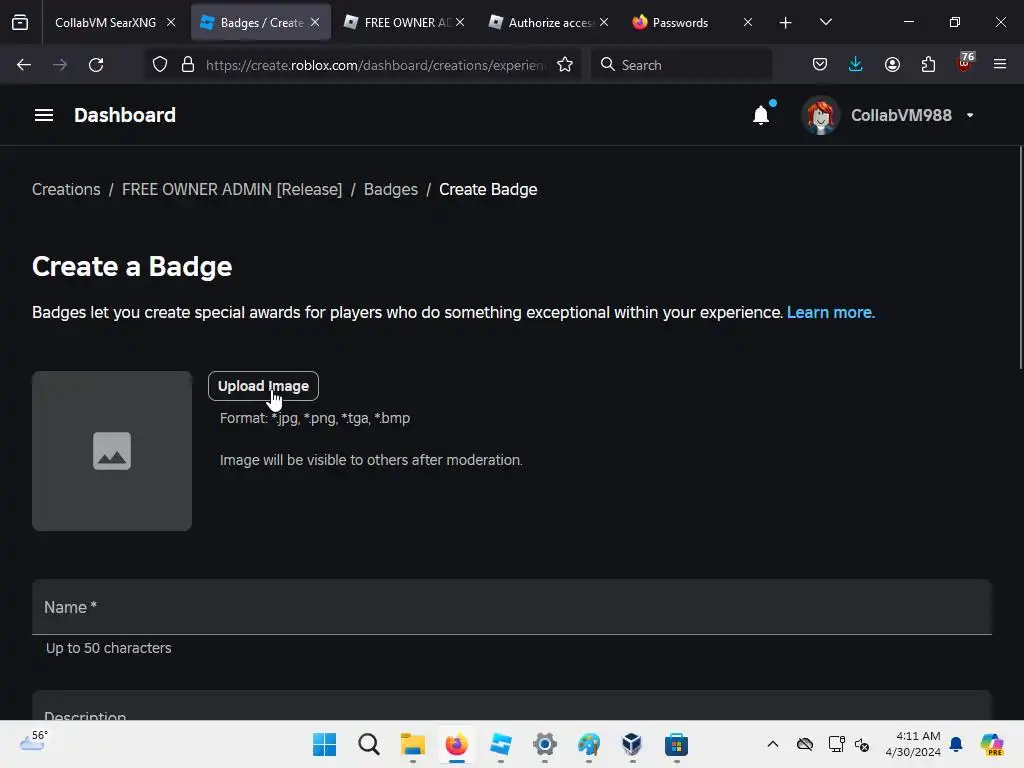The width and height of the screenshot is (1024, 768).
Task: Open Roblox Studio from taskbar
Action: click(501, 744)
